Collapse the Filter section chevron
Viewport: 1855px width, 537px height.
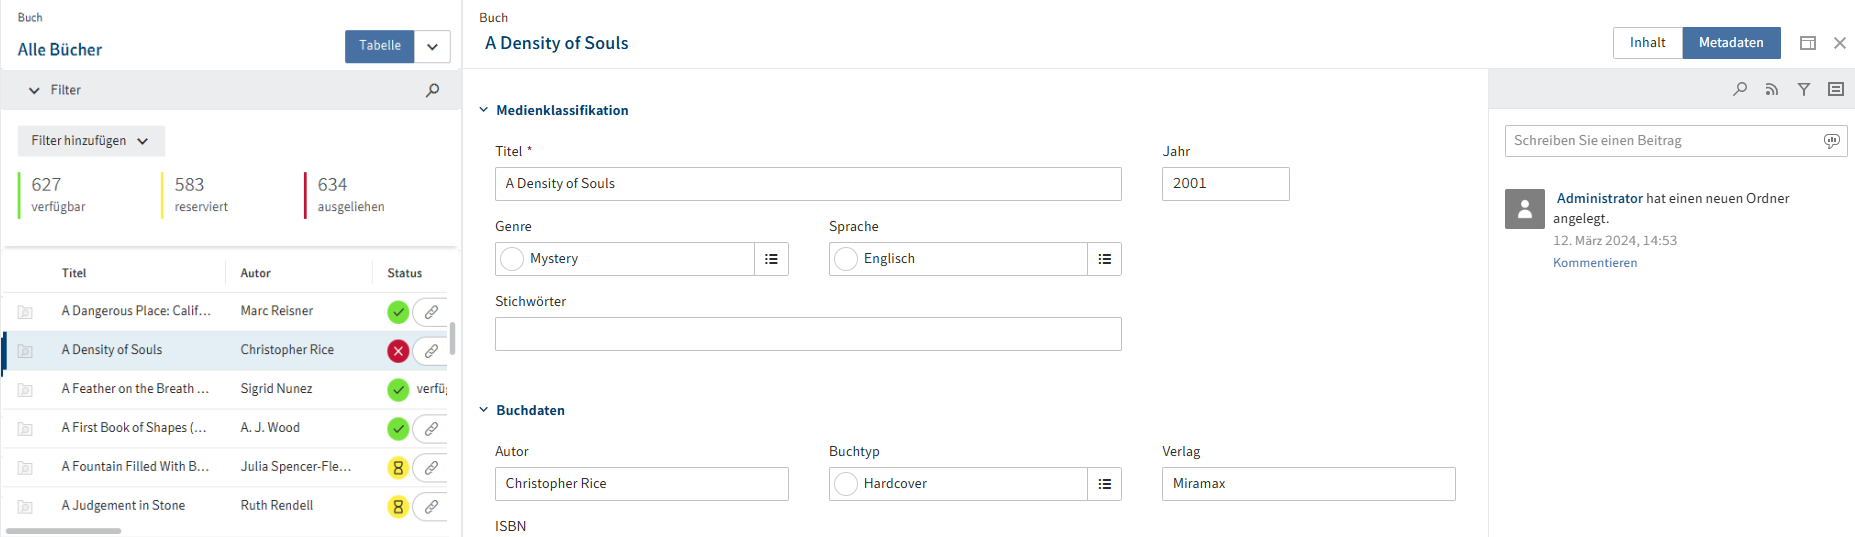(x=34, y=90)
